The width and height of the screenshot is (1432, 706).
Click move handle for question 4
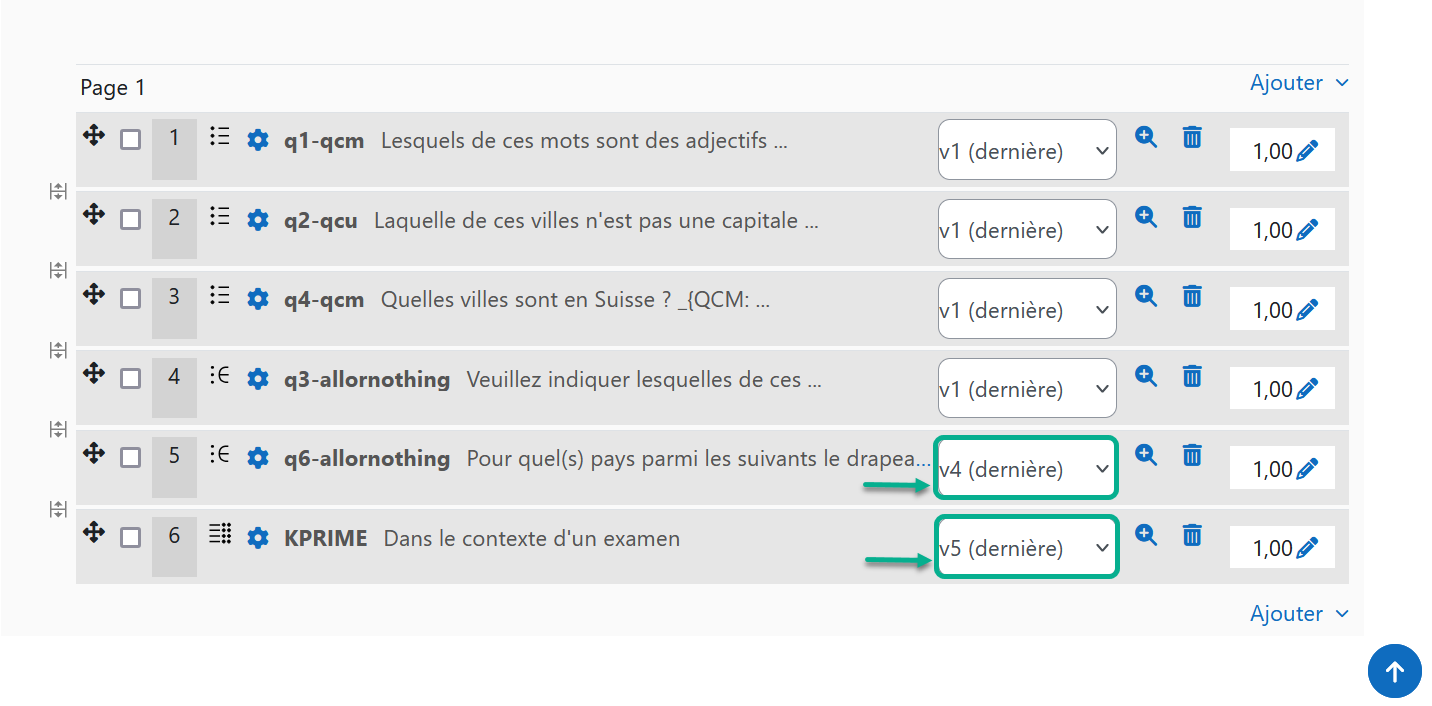coord(94,373)
